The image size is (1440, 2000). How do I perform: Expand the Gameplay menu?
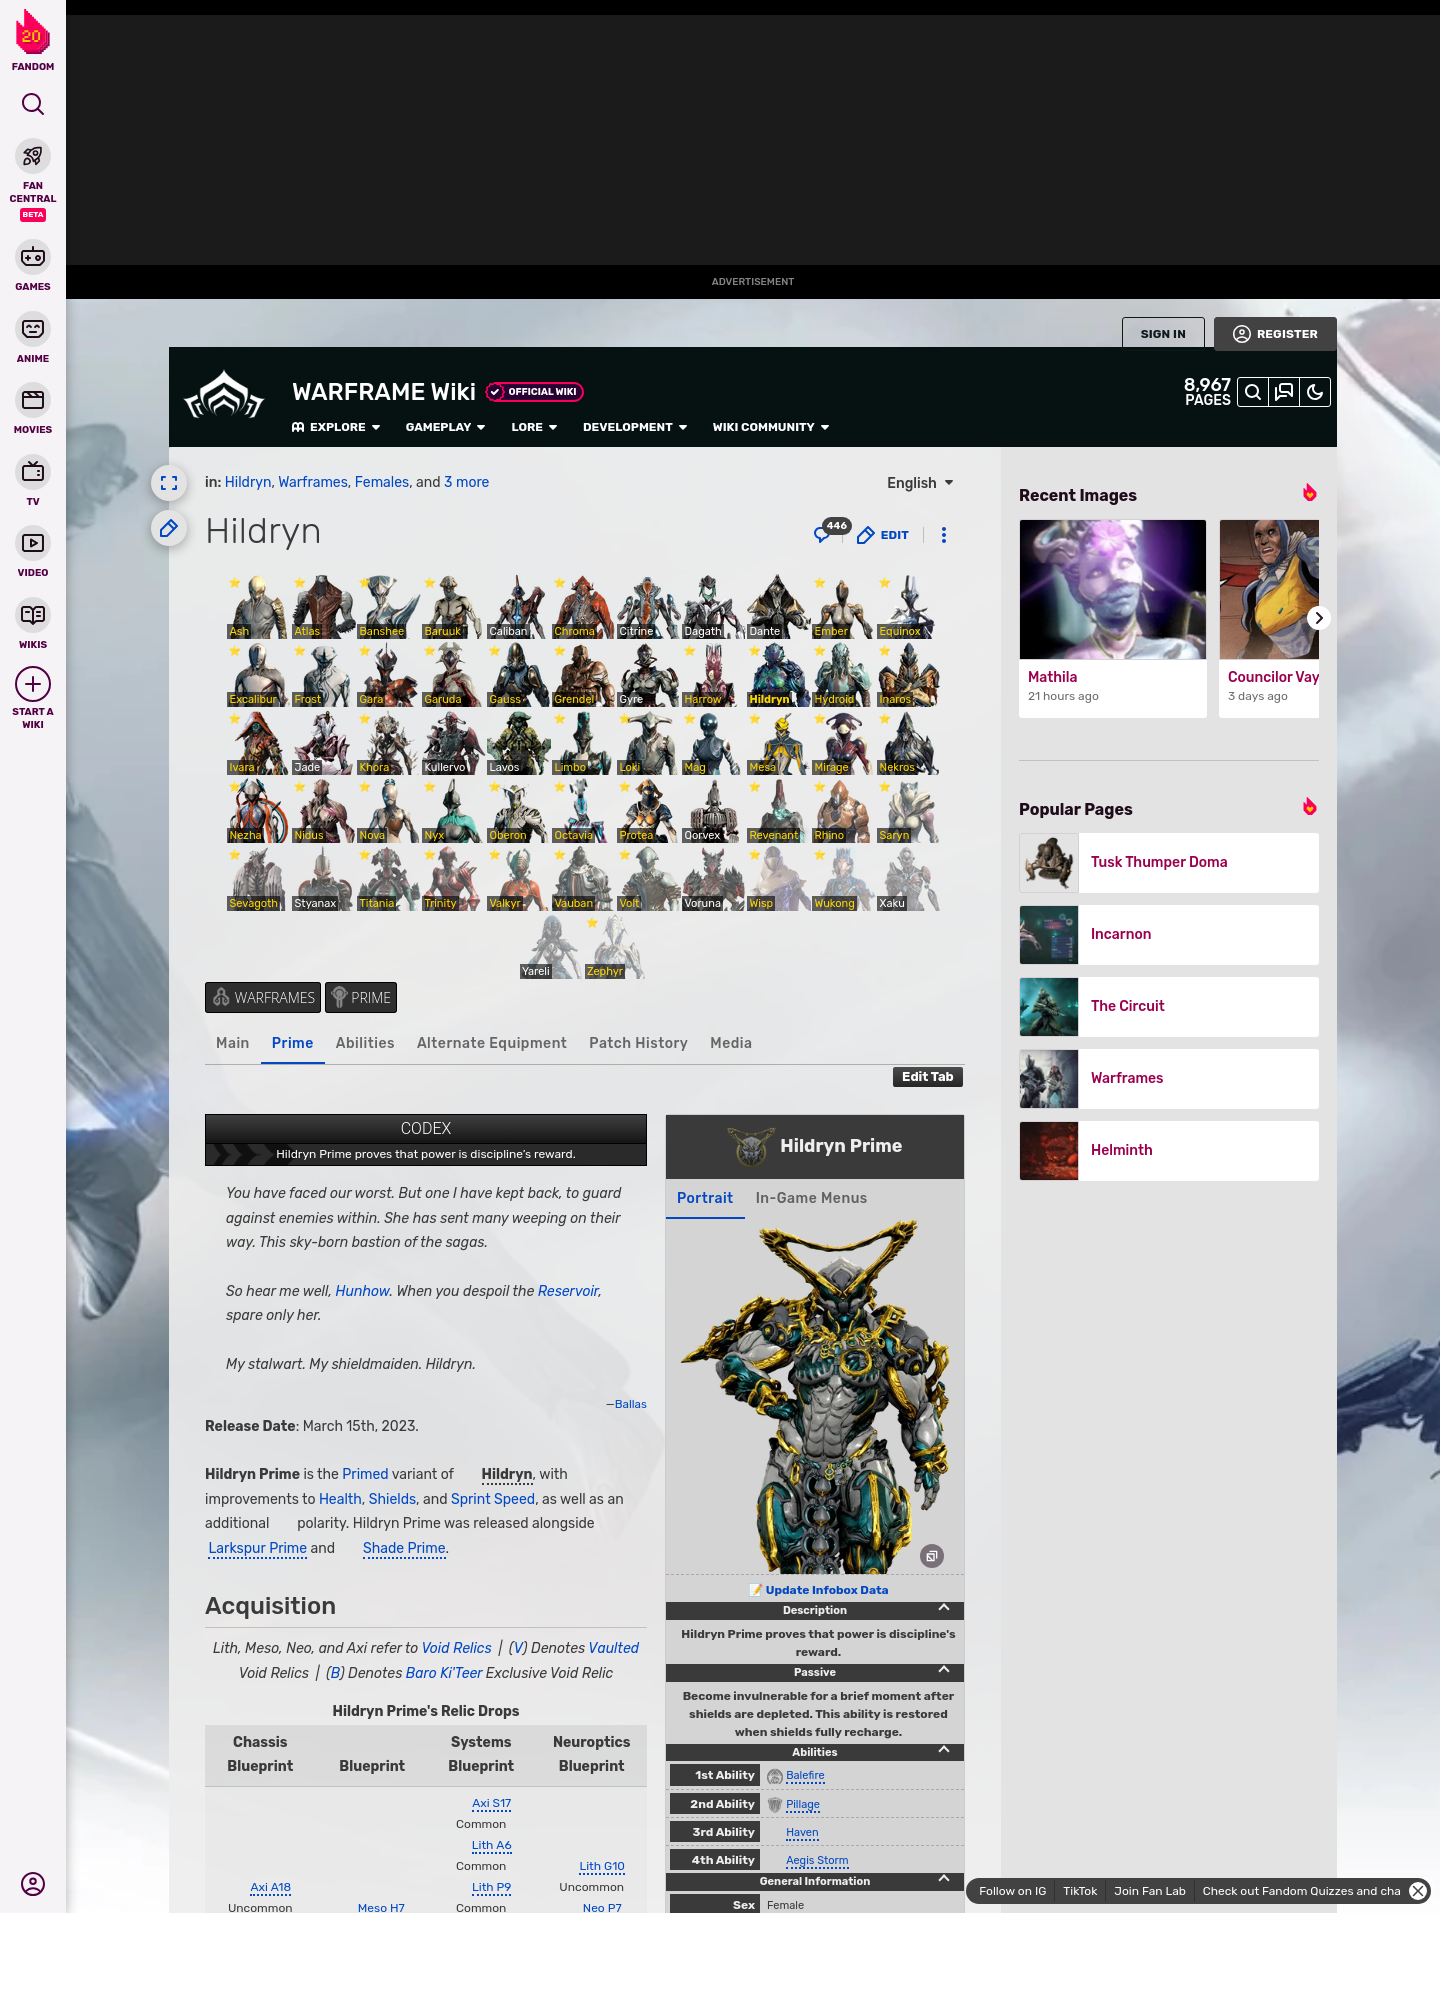point(445,427)
